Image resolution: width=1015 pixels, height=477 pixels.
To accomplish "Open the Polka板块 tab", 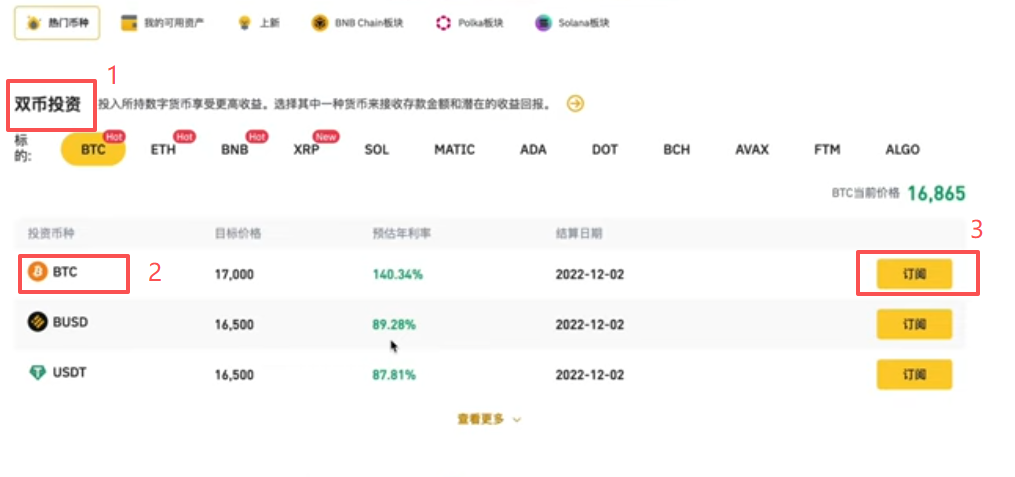I will (469, 23).
